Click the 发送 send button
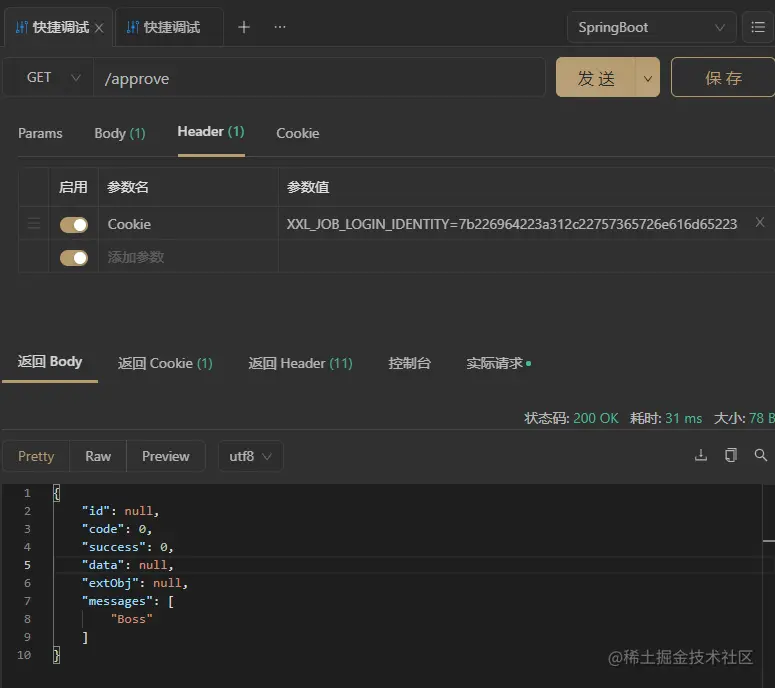775x688 pixels. point(596,78)
